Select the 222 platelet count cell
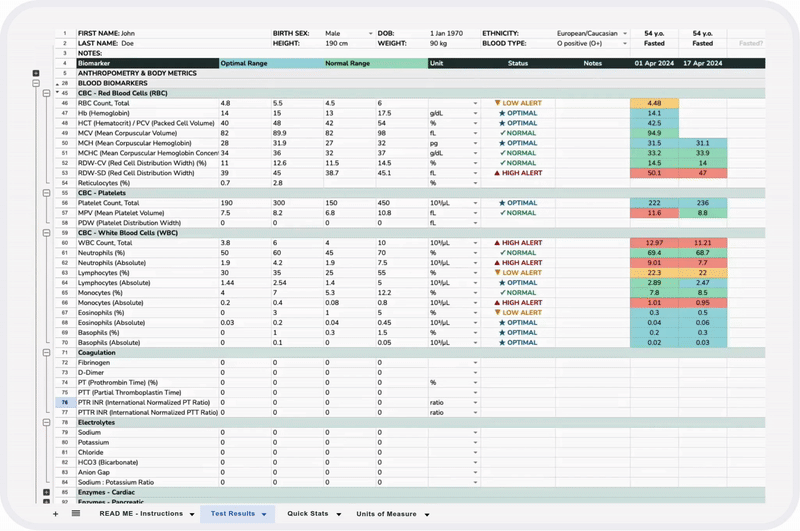The image size is (800, 531). 654,203
